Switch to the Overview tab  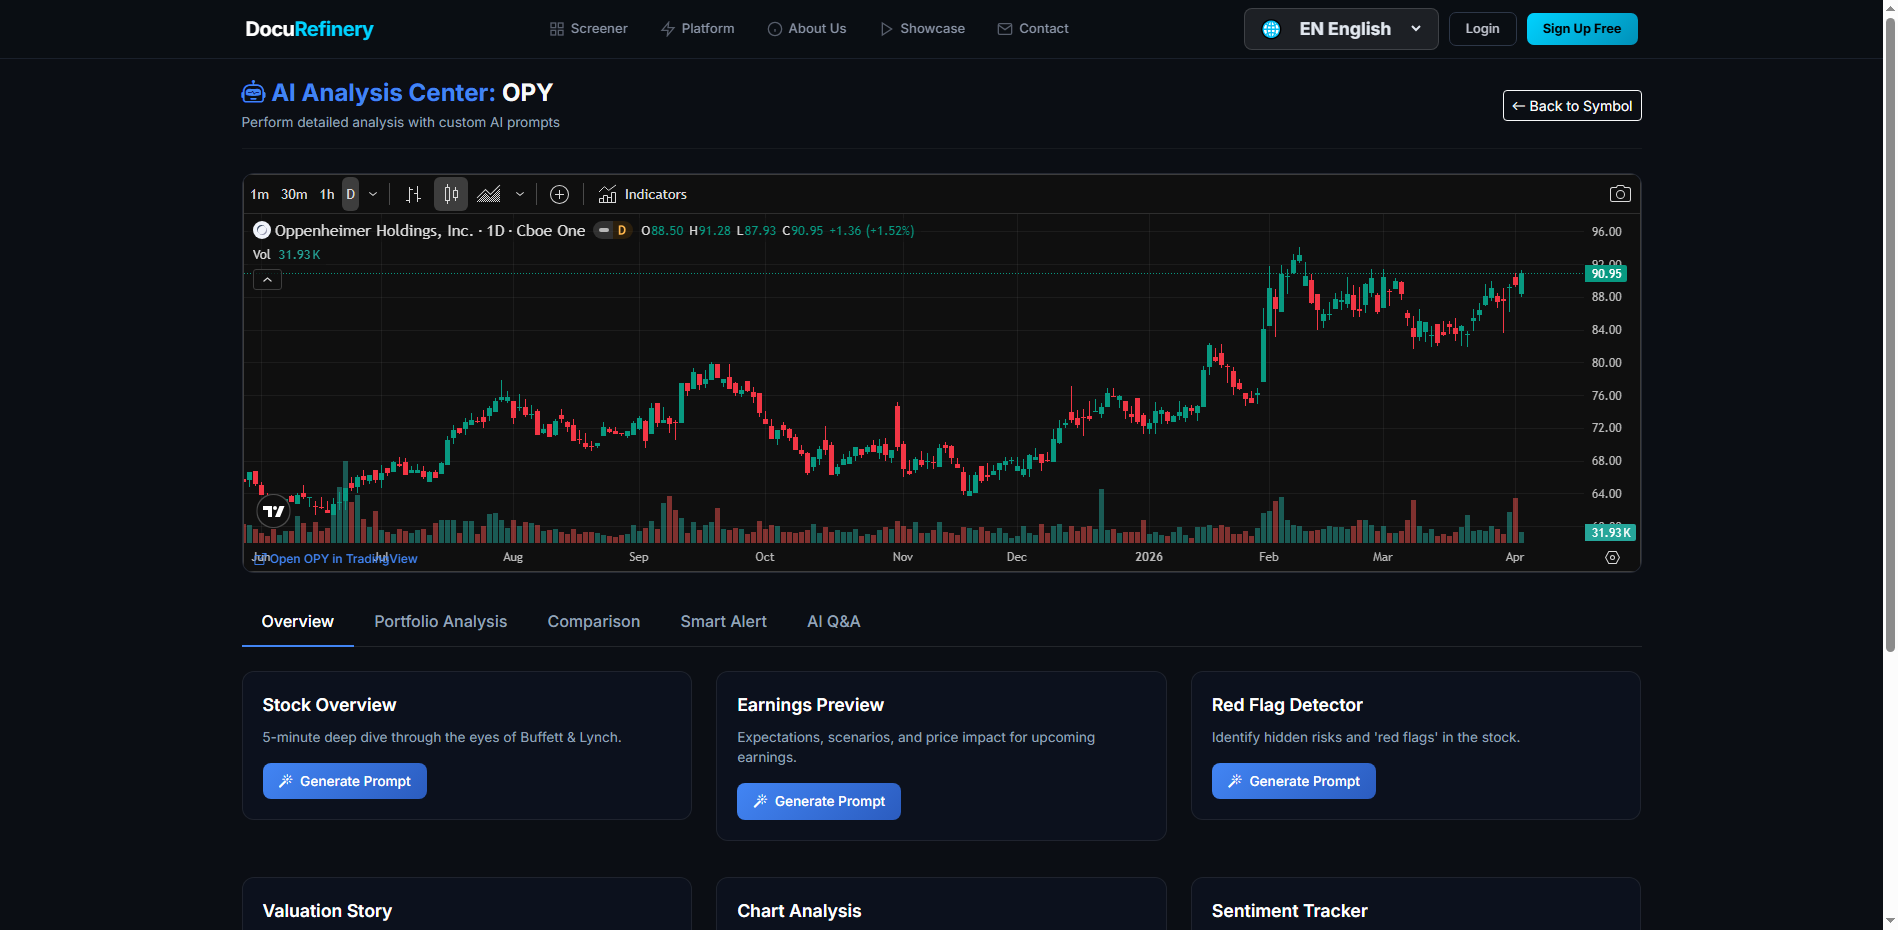298,621
